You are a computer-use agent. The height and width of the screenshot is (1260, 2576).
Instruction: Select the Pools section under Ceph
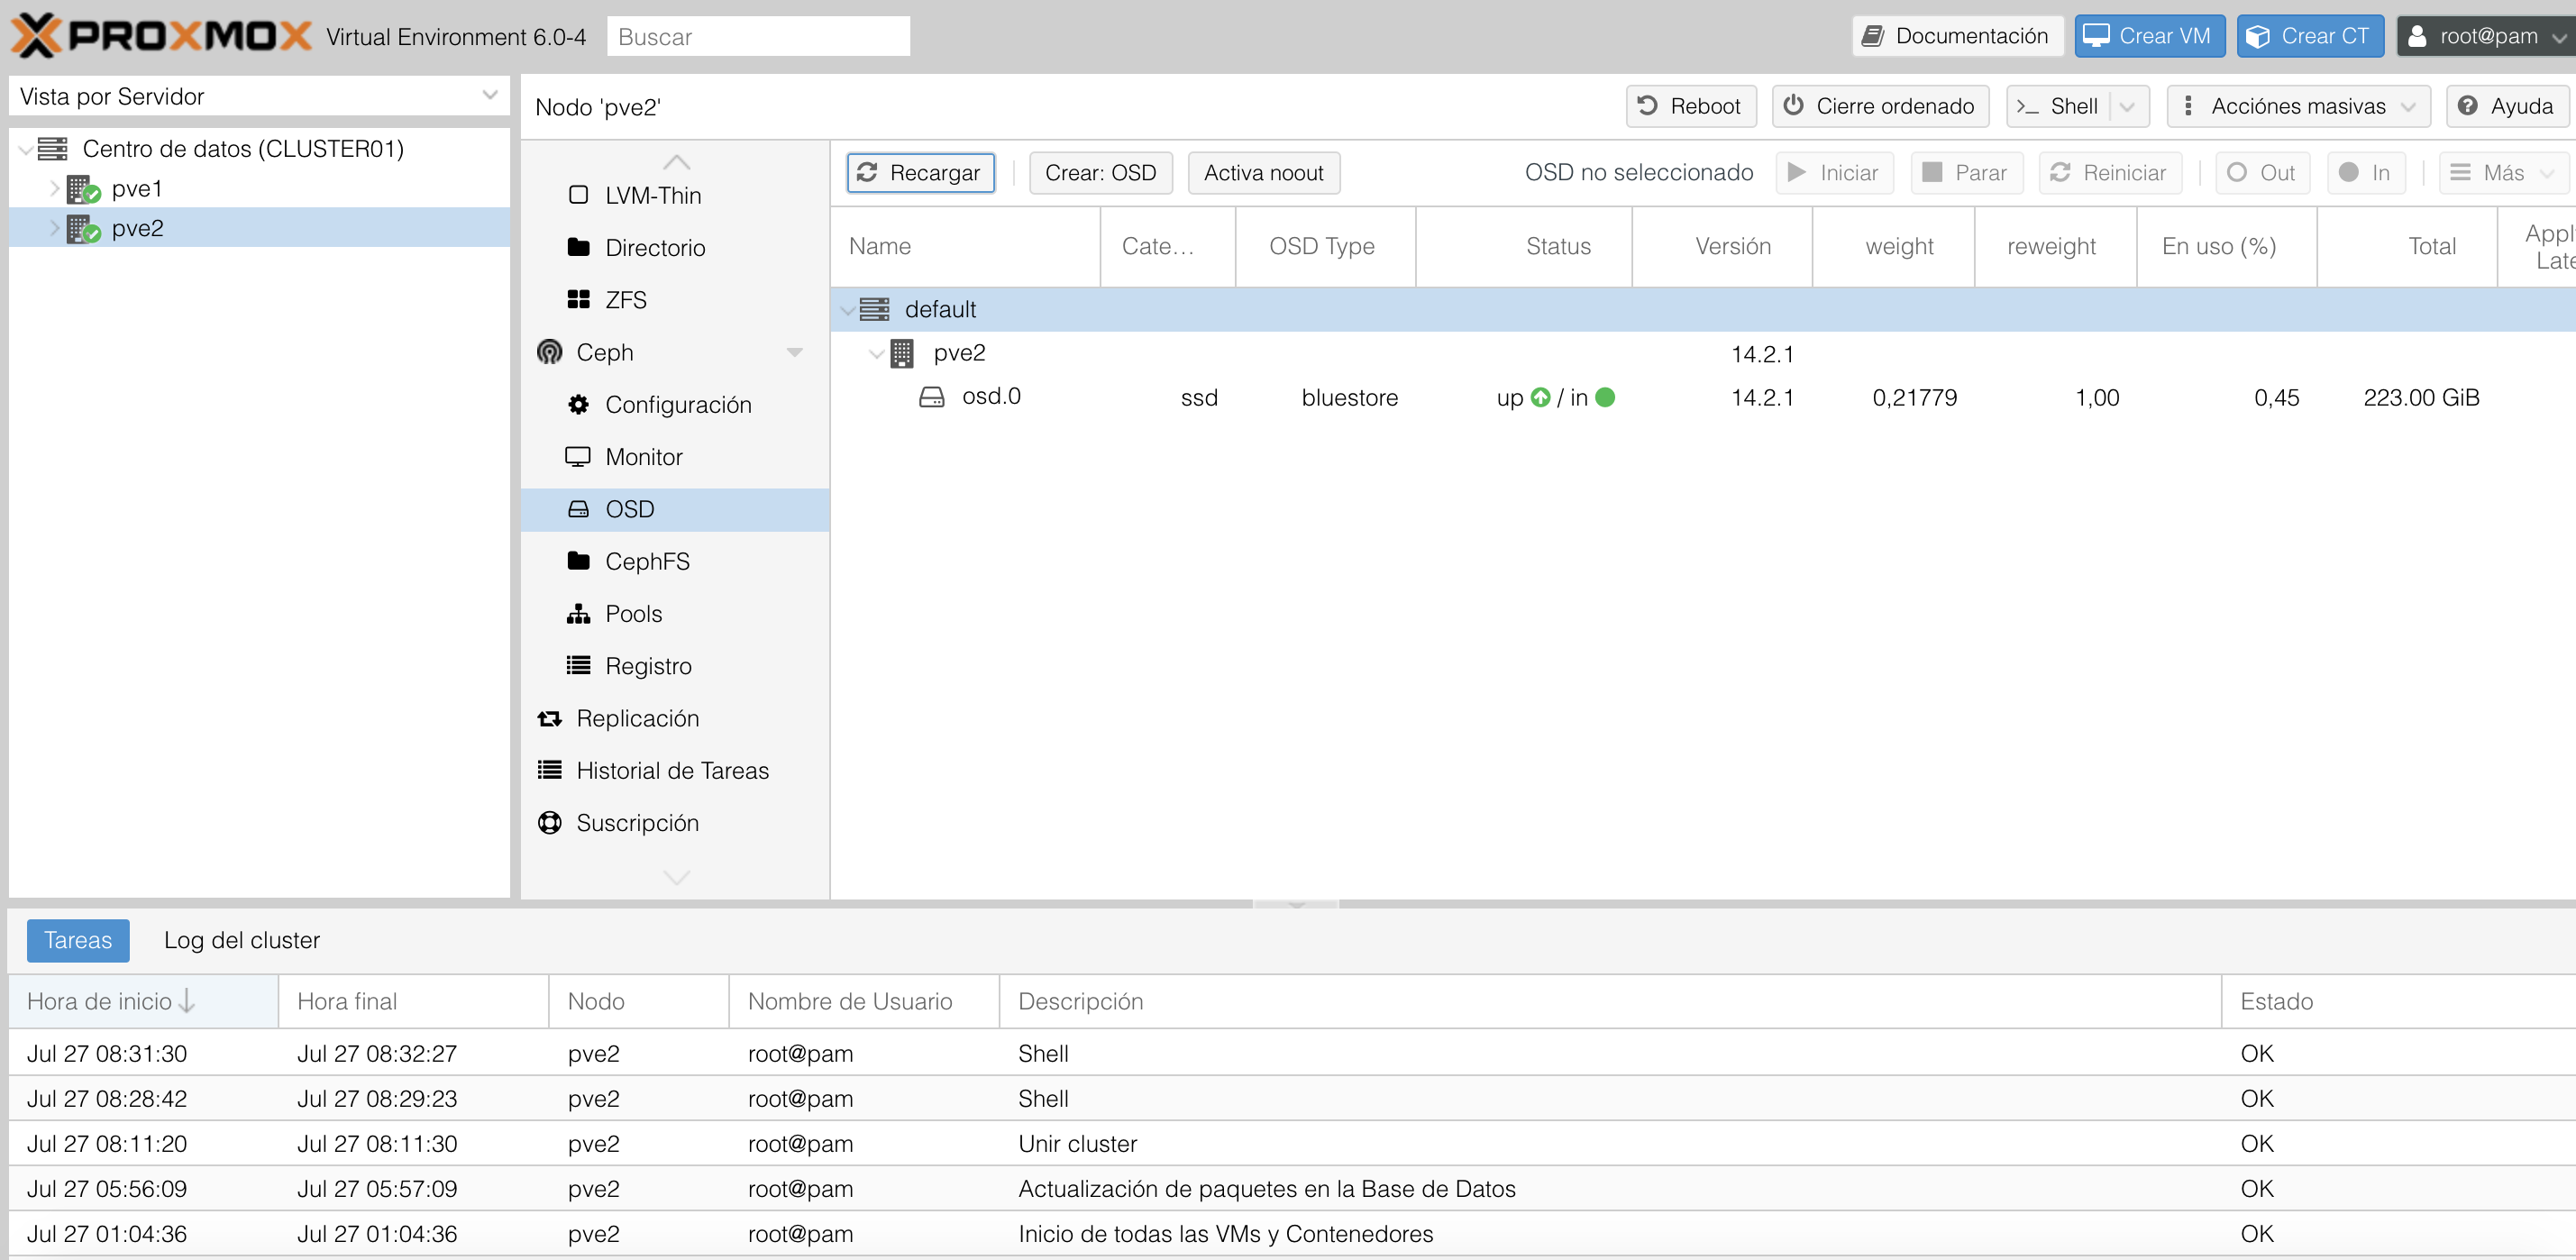click(633, 613)
